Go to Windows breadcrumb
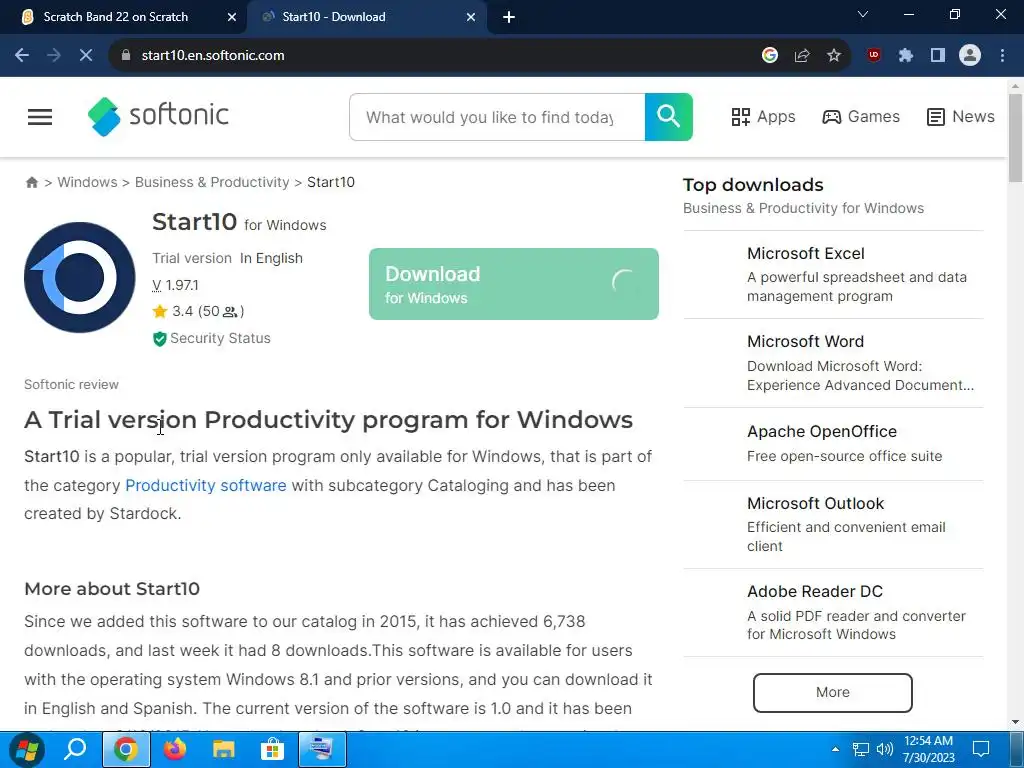This screenshot has height=768, width=1024. click(x=88, y=182)
